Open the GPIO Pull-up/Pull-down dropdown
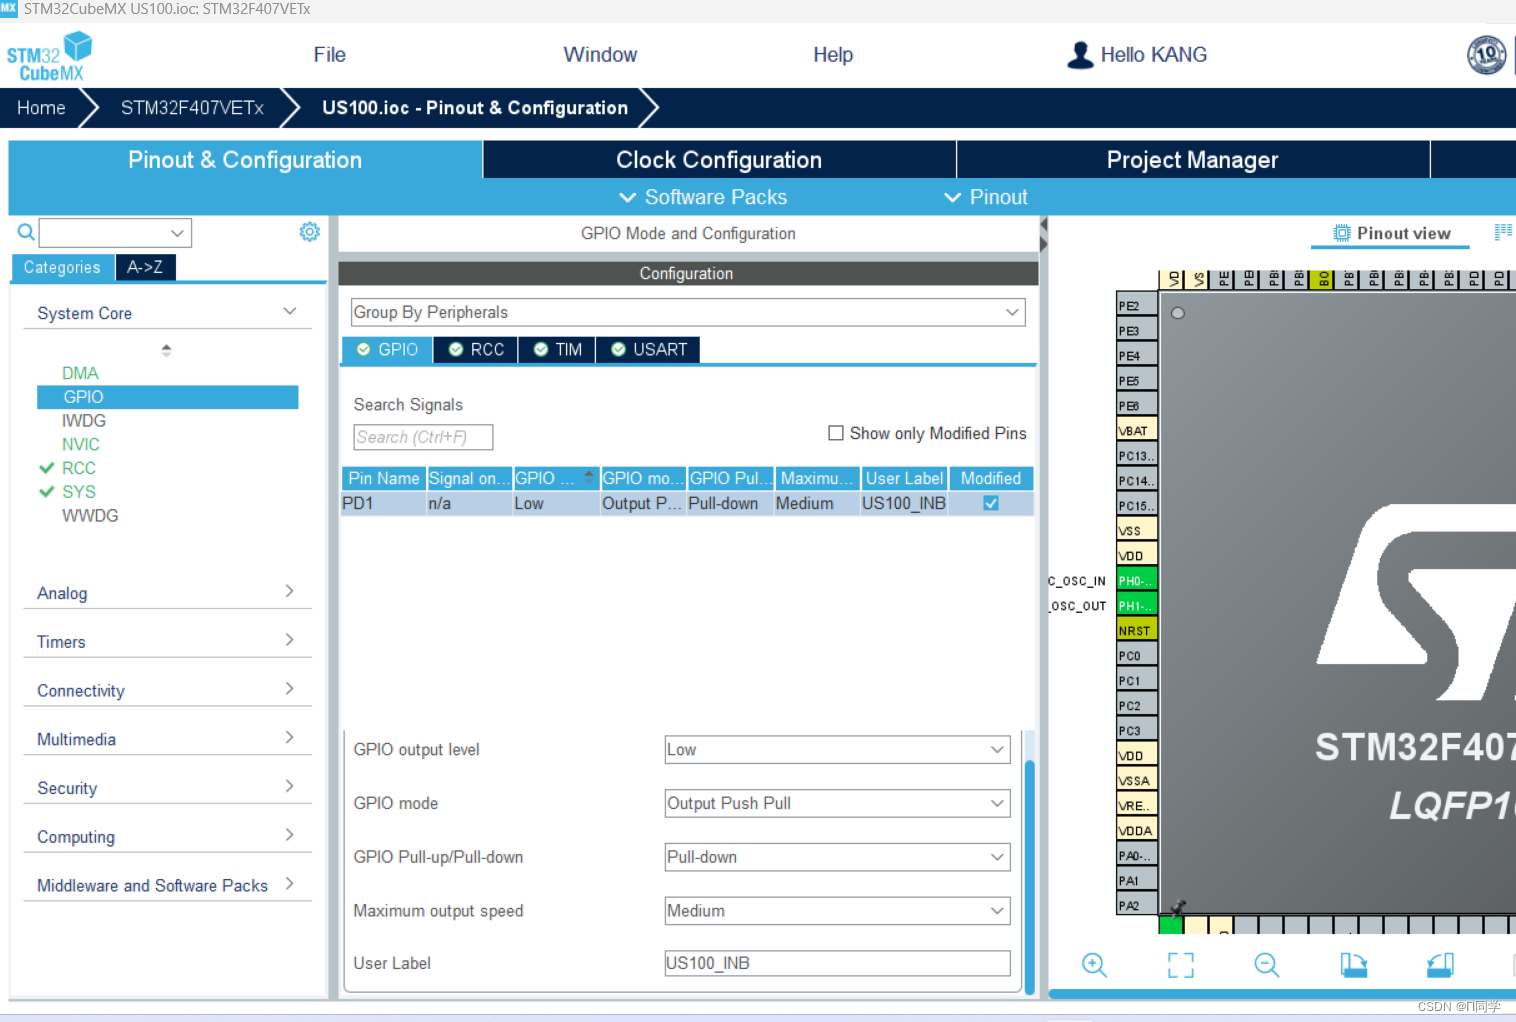 837,857
